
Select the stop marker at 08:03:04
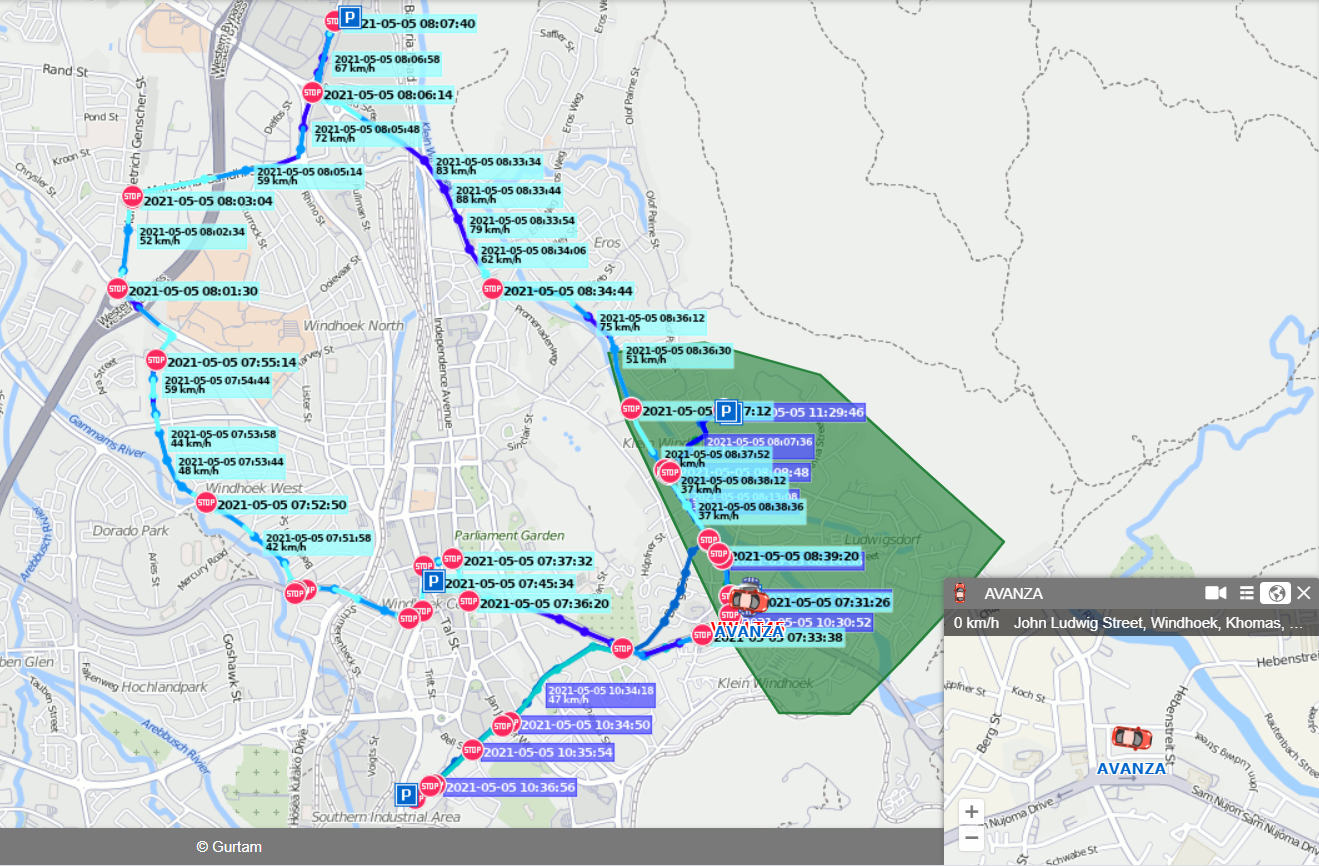tap(132, 197)
